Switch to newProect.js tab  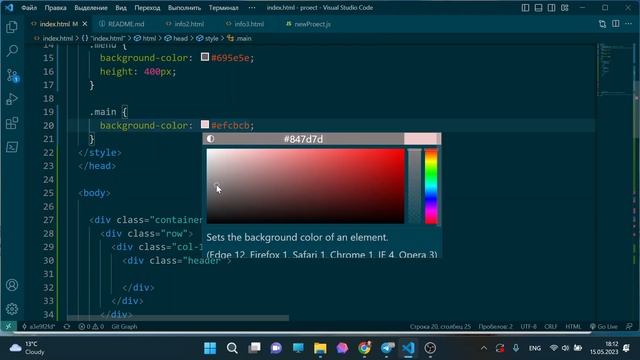pos(309,24)
